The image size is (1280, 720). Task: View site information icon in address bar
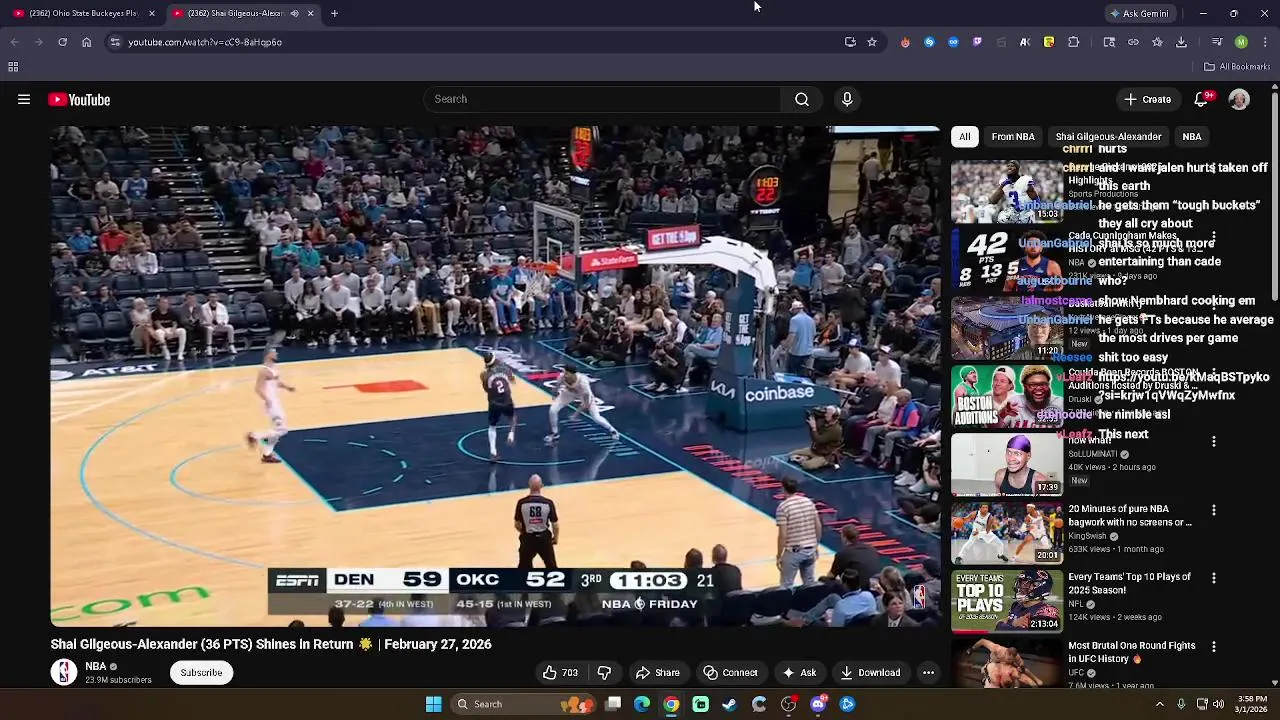click(x=115, y=42)
